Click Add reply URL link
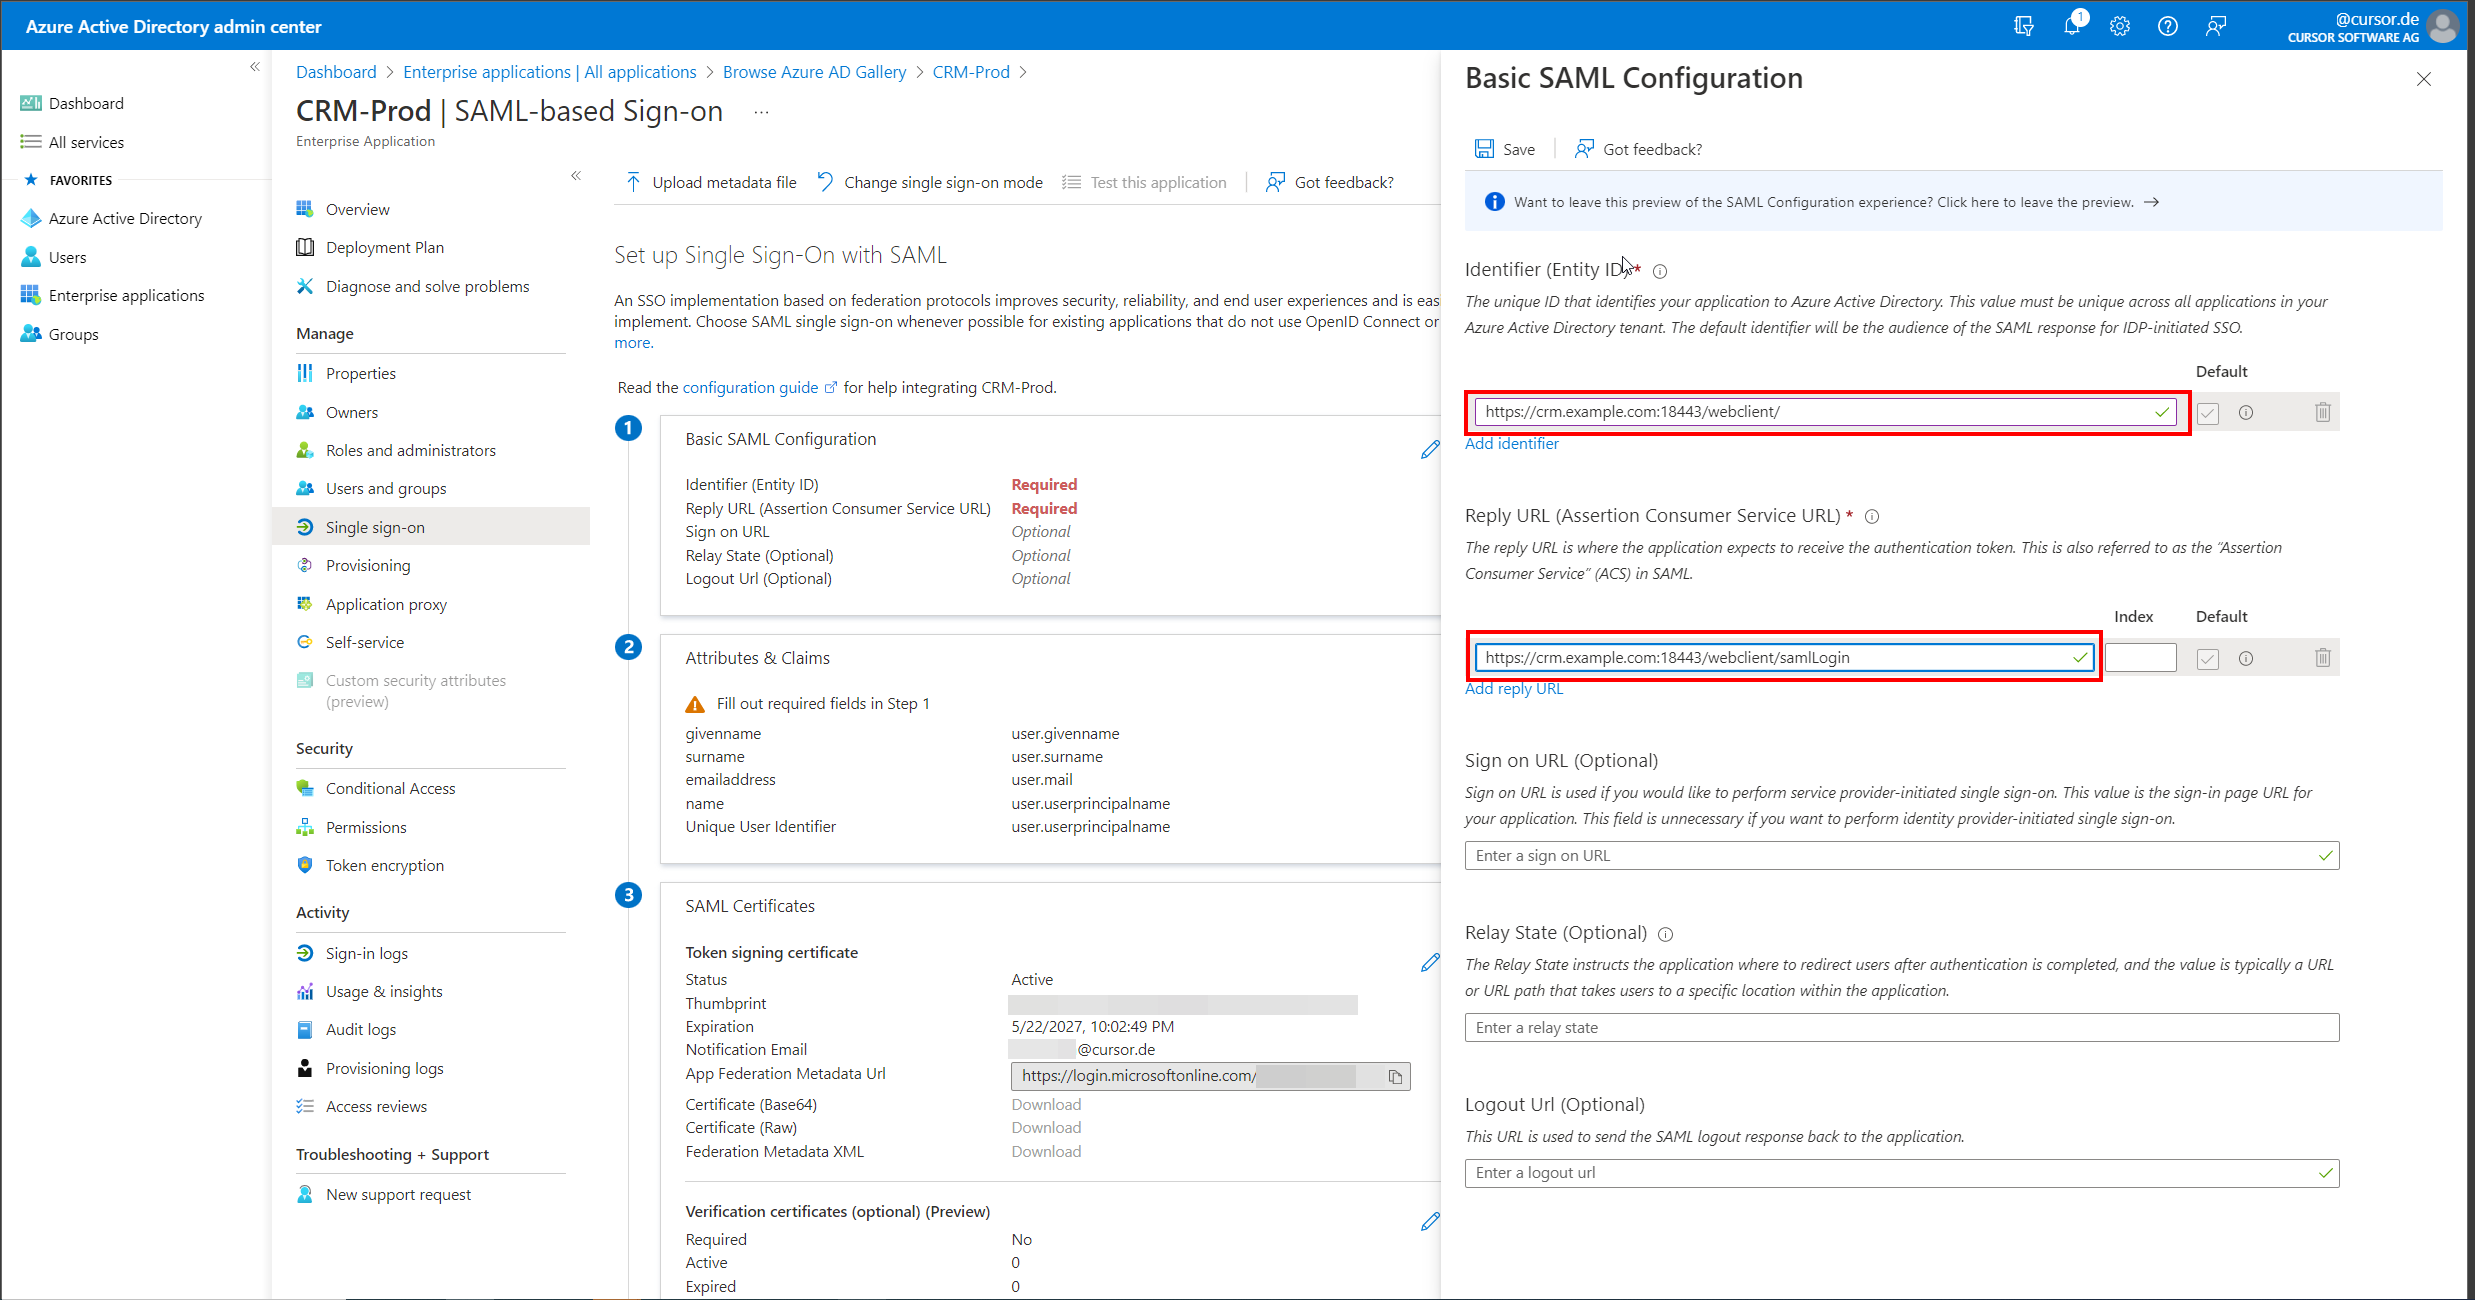2475x1300 pixels. [x=1514, y=688]
